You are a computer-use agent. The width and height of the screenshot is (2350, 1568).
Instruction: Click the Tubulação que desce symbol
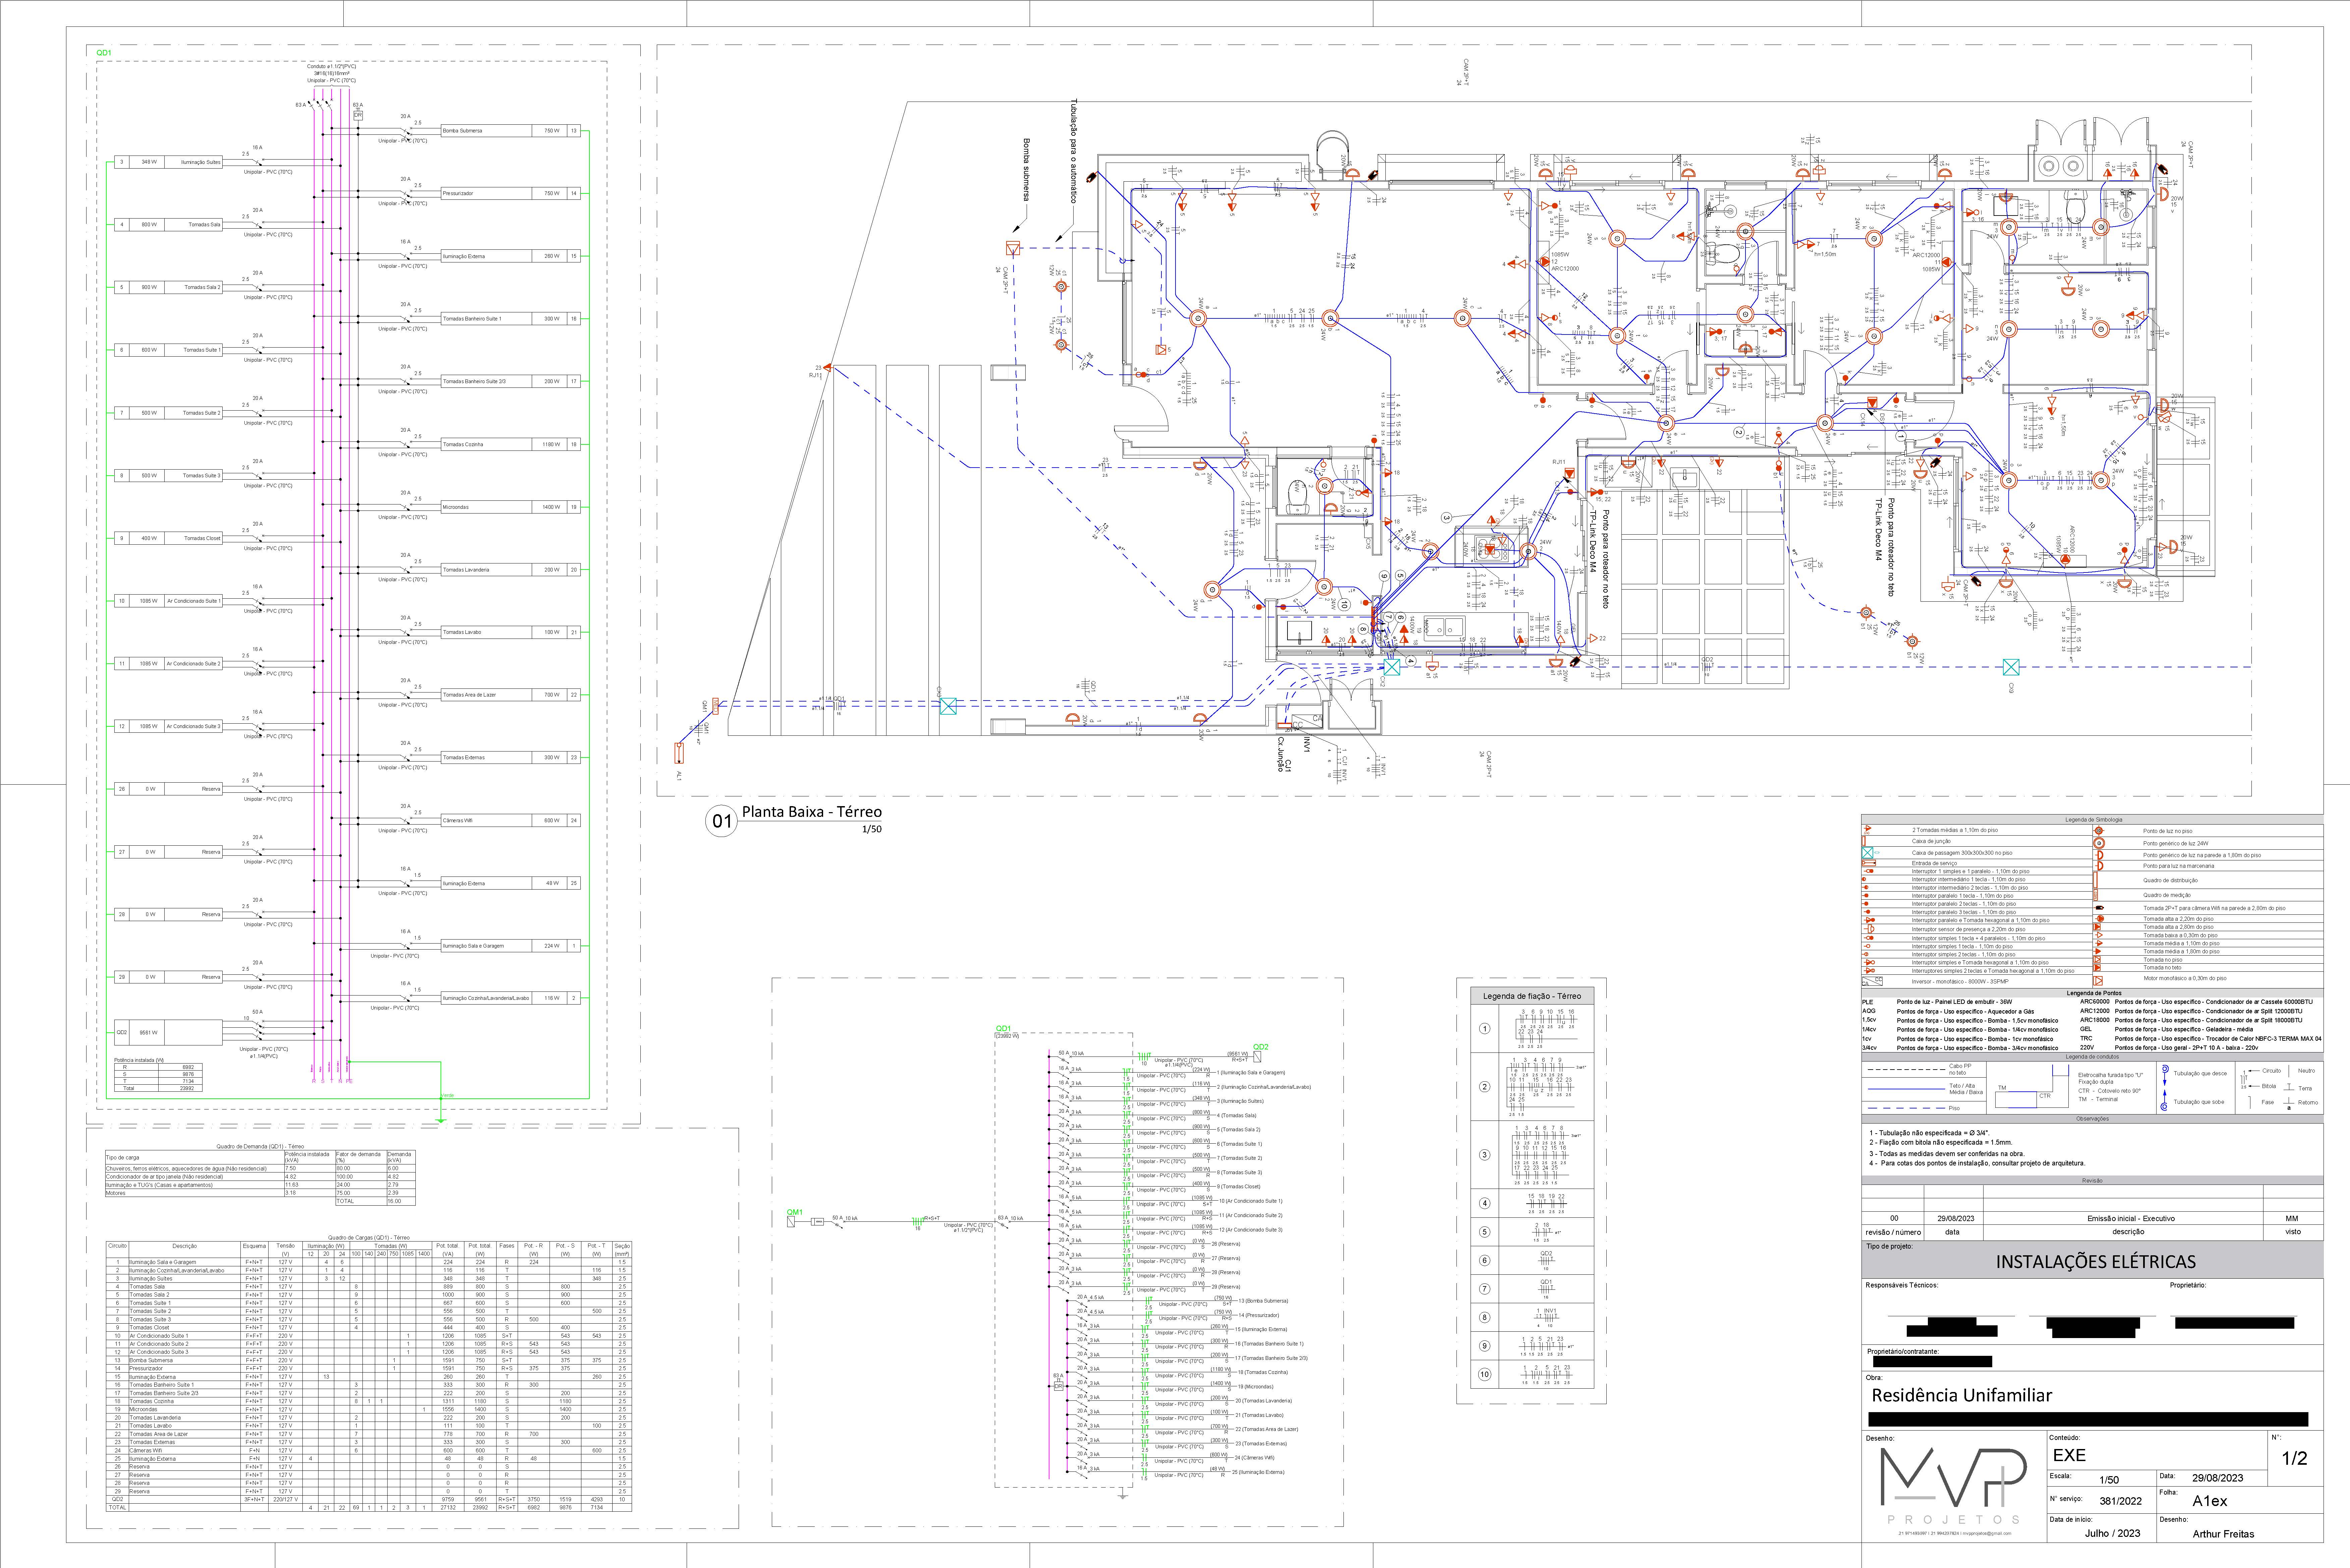(2165, 1075)
